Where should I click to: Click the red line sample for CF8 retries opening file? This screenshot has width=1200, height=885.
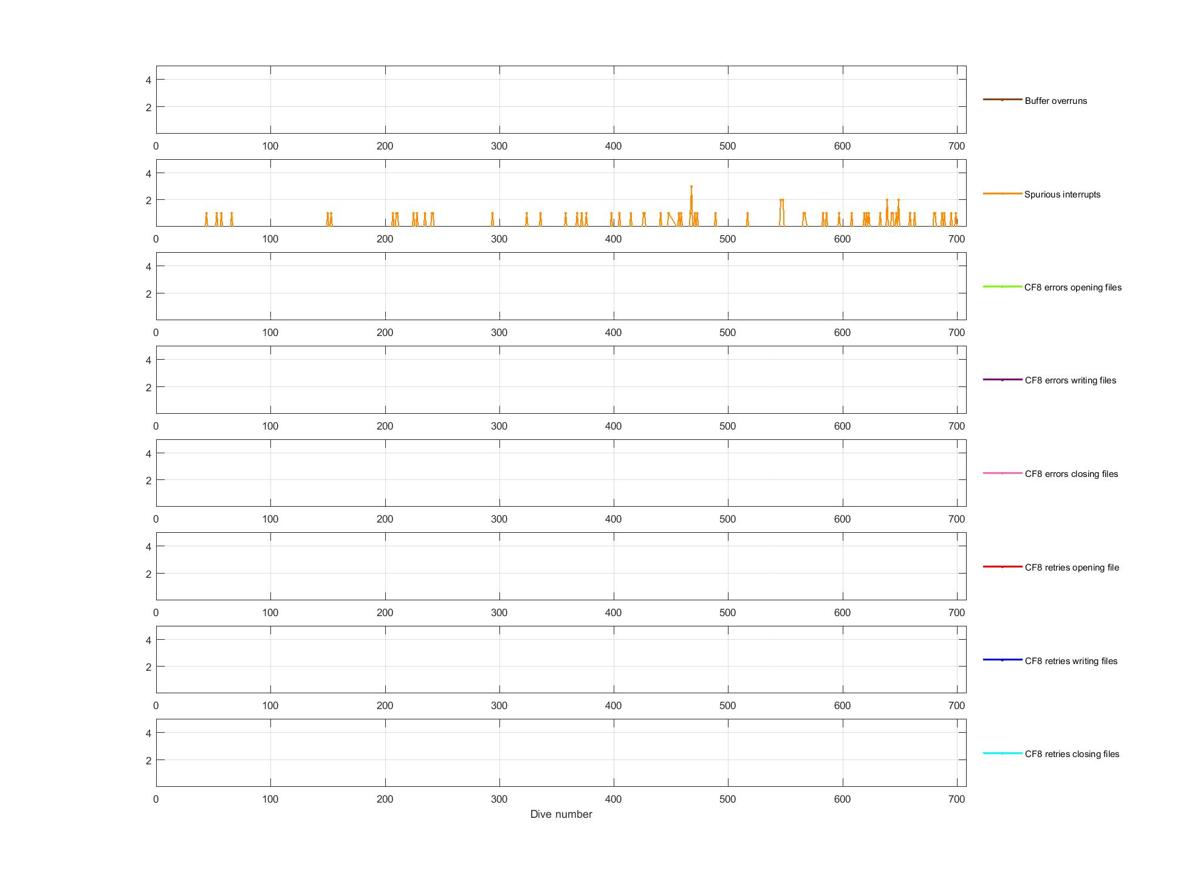coord(1002,566)
